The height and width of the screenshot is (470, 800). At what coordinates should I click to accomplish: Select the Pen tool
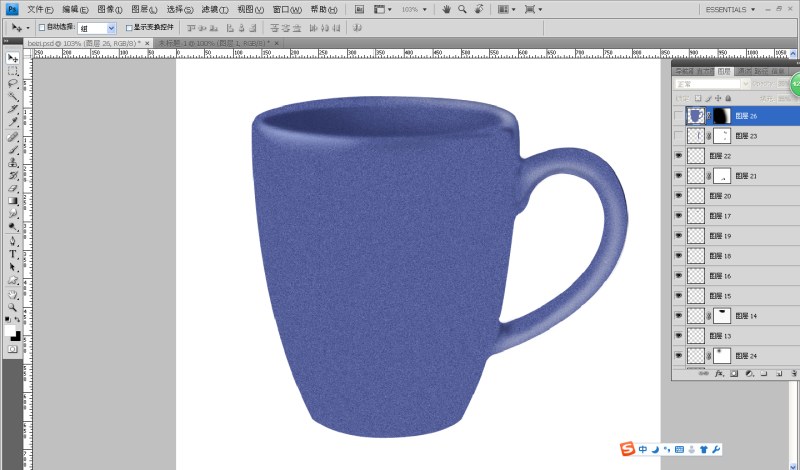pyautogui.click(x=13, y=241)
